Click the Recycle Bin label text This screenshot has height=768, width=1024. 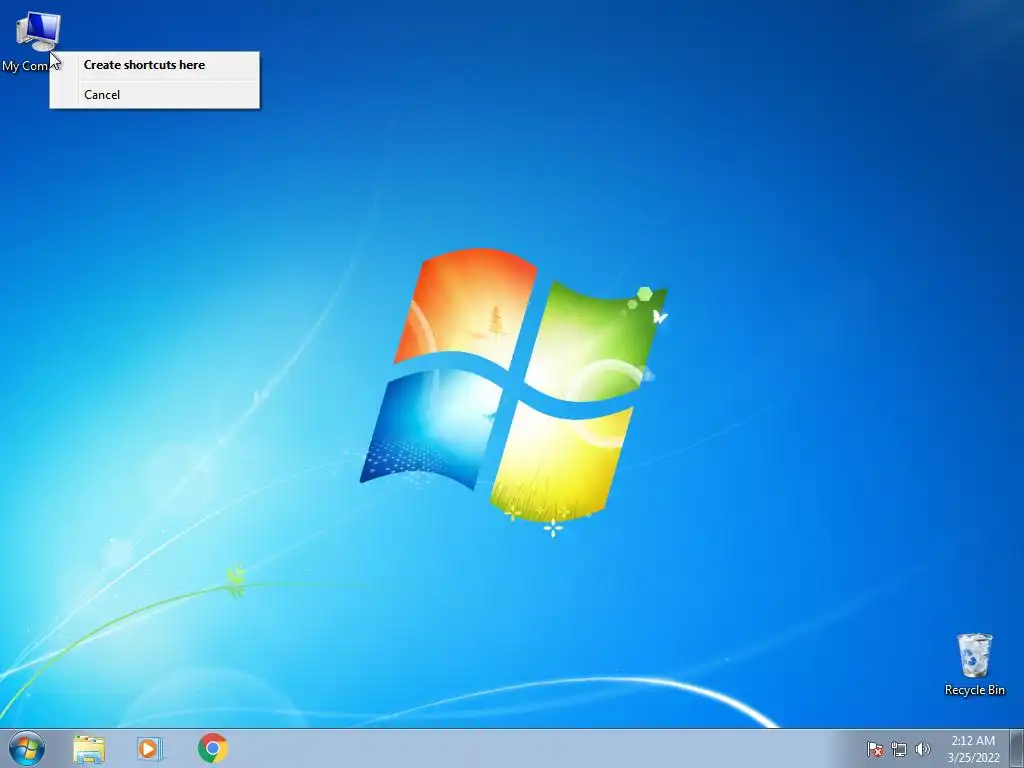coord(974,690)
